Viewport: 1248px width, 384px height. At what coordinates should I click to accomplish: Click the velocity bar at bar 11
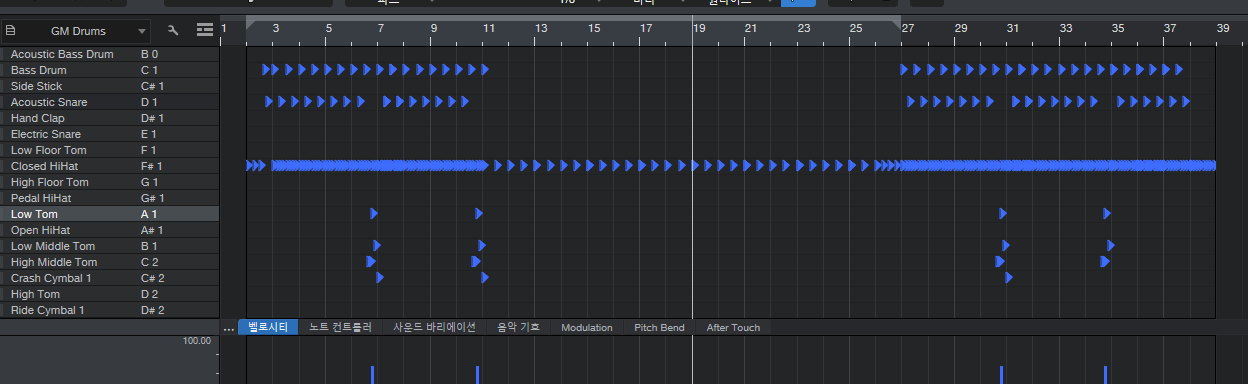pyautogui.click(x=477, y=375)
